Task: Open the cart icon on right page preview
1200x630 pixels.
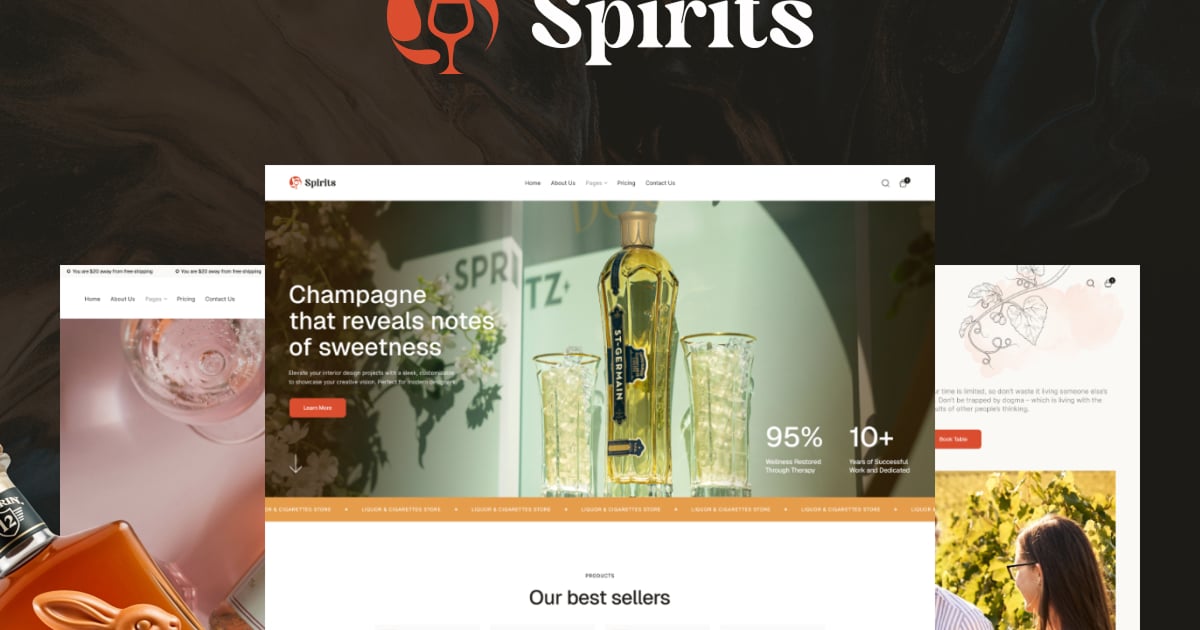Action: 1108,283
